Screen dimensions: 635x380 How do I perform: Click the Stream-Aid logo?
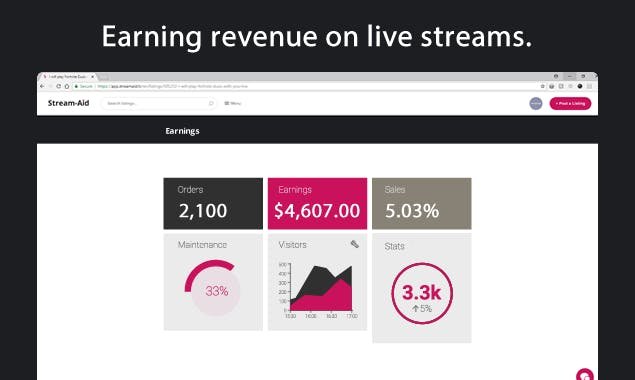68,103
